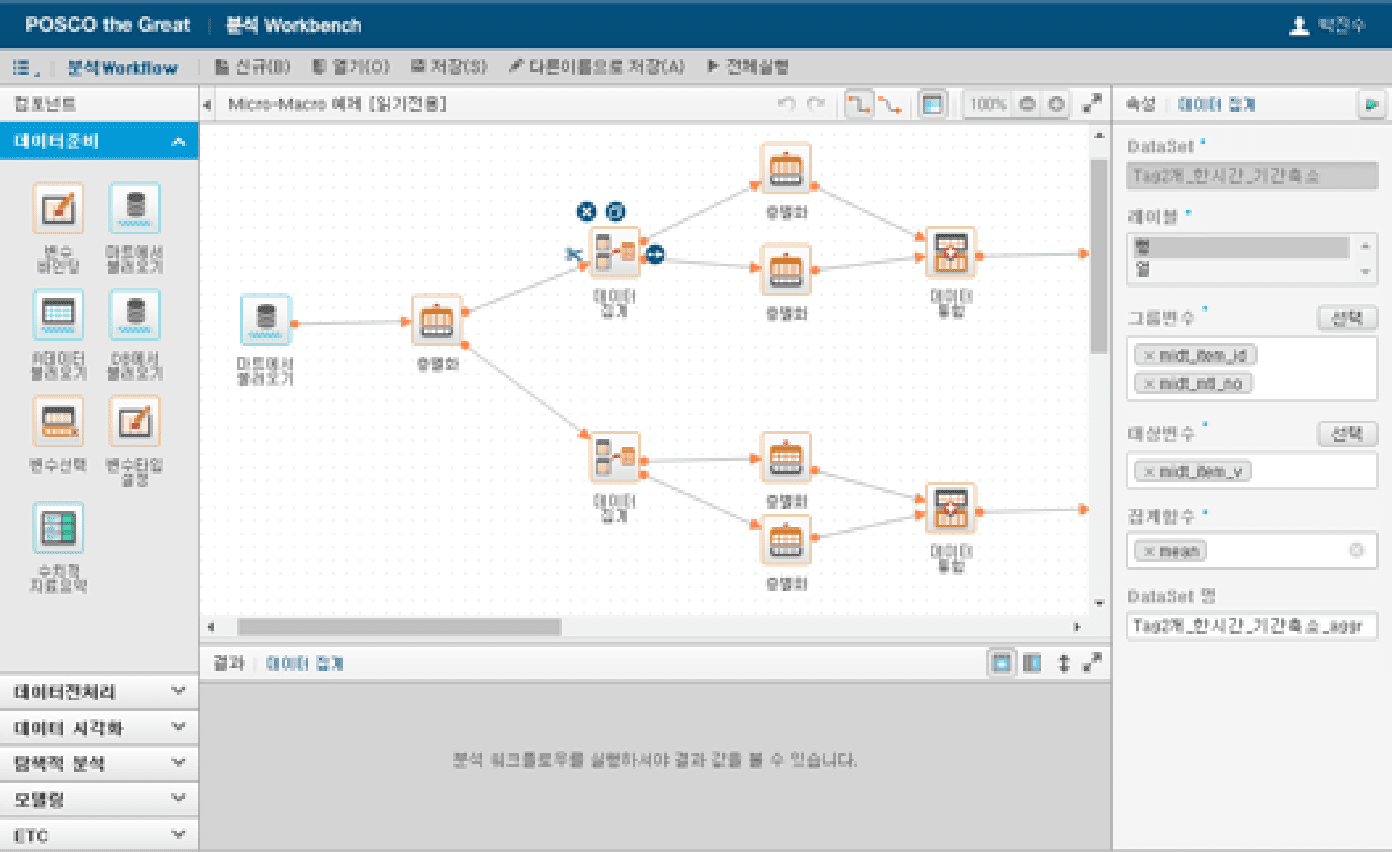Click the DataSet 명 input field
The width and height of the screenshot is (1392, 852).
[1251, 626]
